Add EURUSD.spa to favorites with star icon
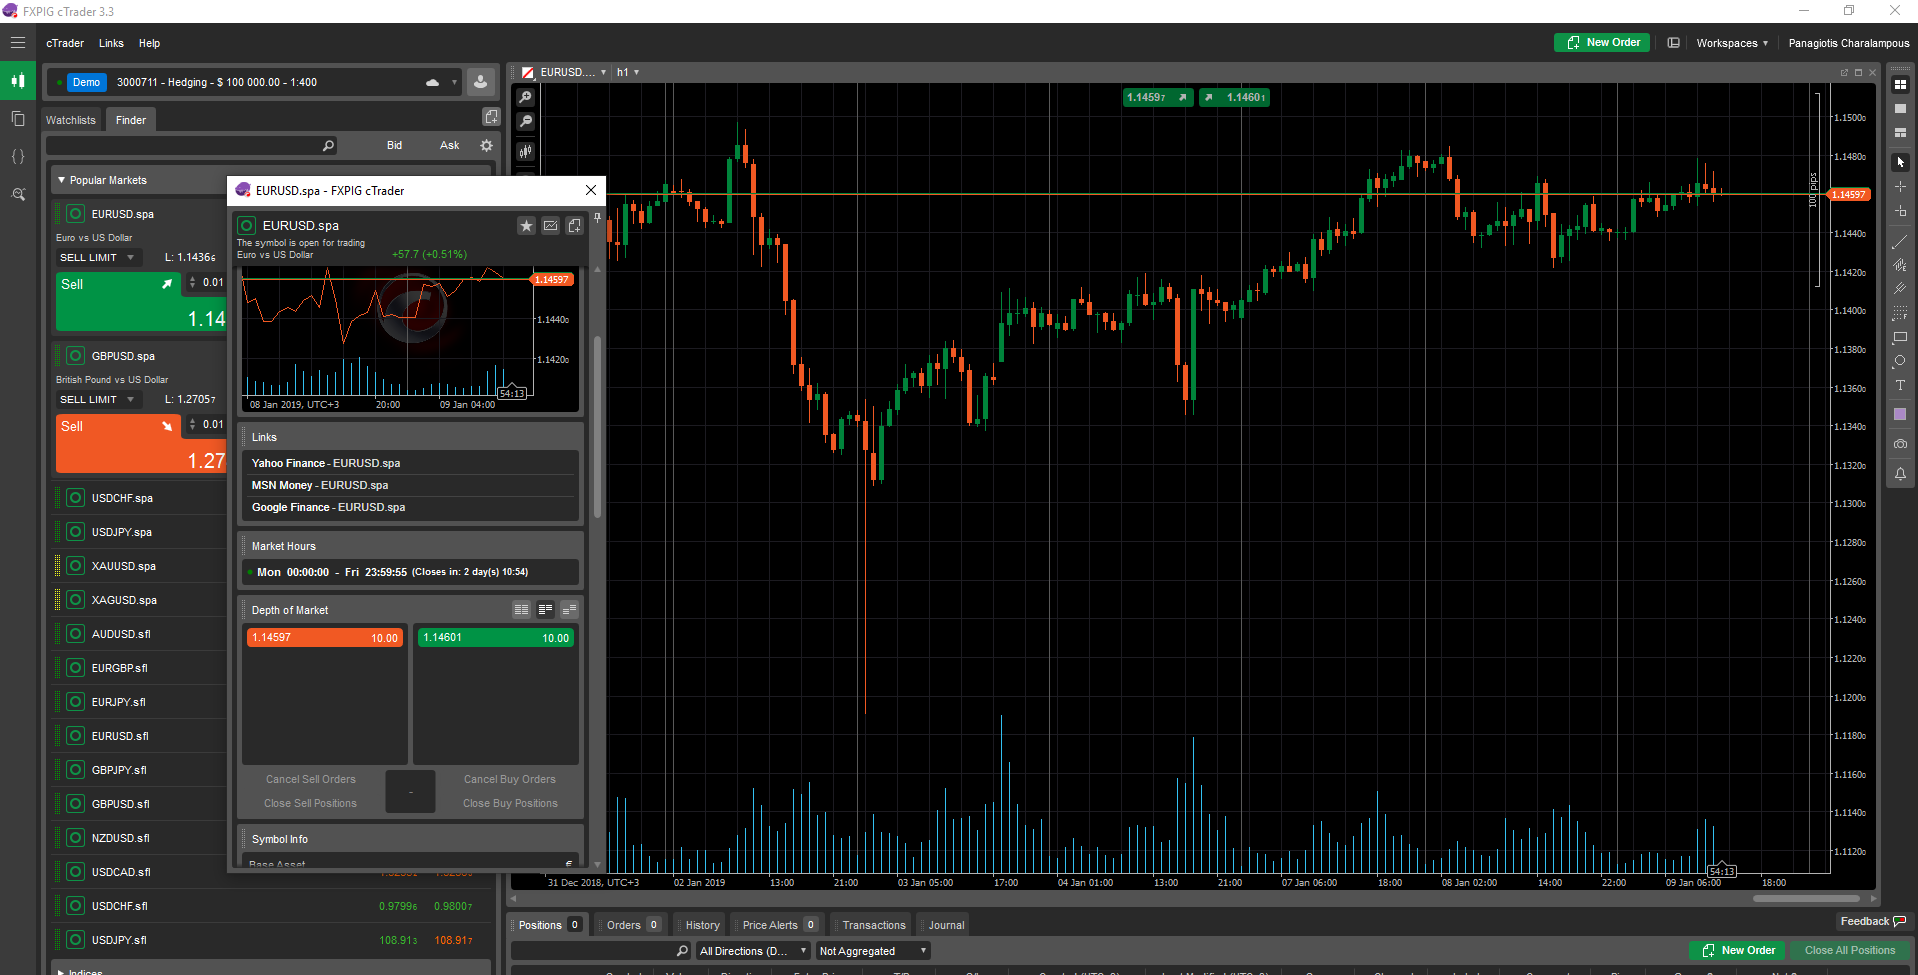The width and height of the screenshot is (1918, 975). 526,226
